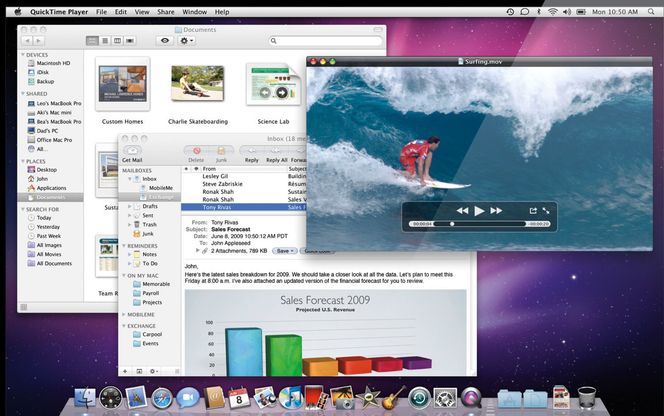
Task: Click the Finder back arrow button
Action: [27, 41]
